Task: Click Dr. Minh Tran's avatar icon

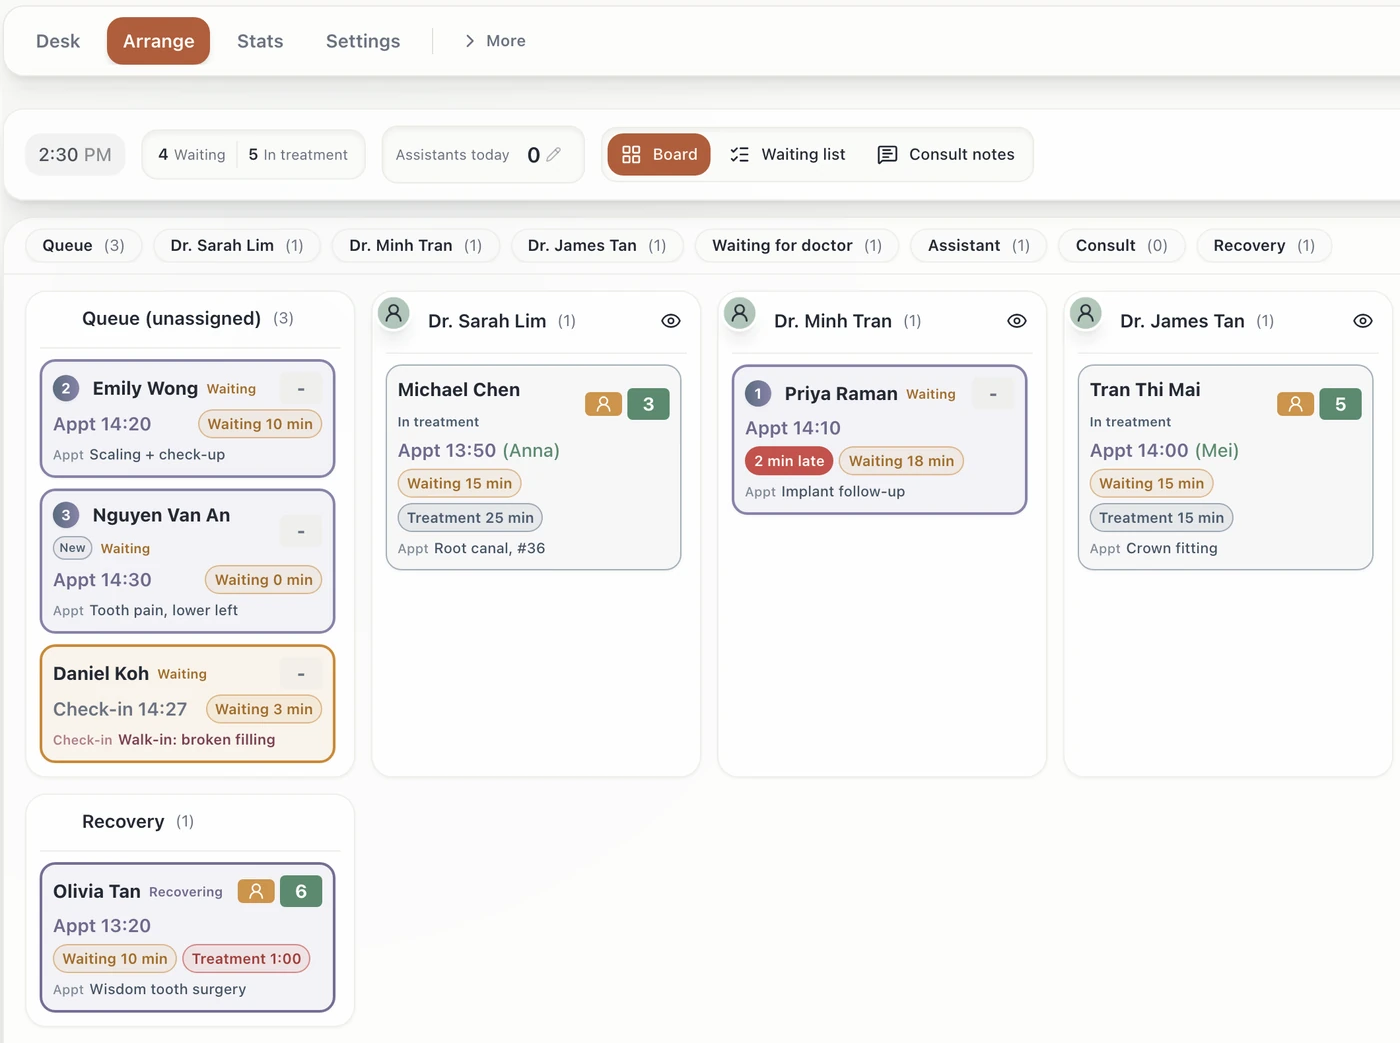Action: pyautogui.click(x=740, y=314)
